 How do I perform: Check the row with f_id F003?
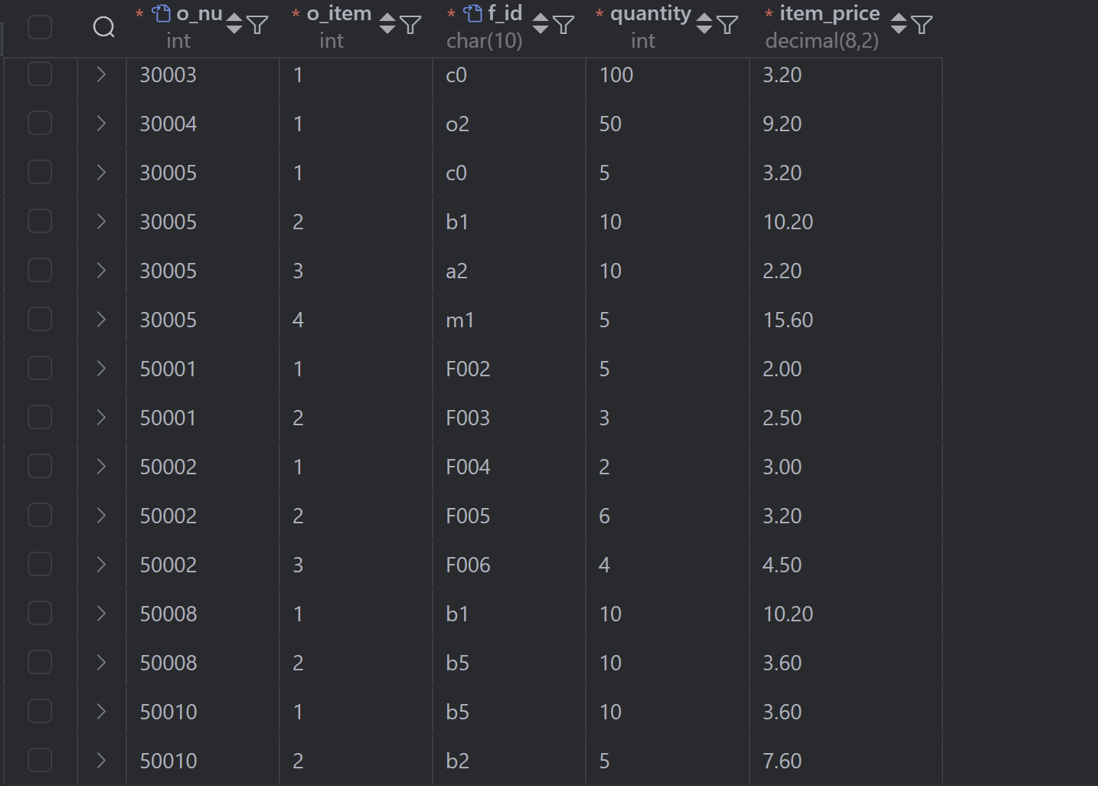click(40, 418)
